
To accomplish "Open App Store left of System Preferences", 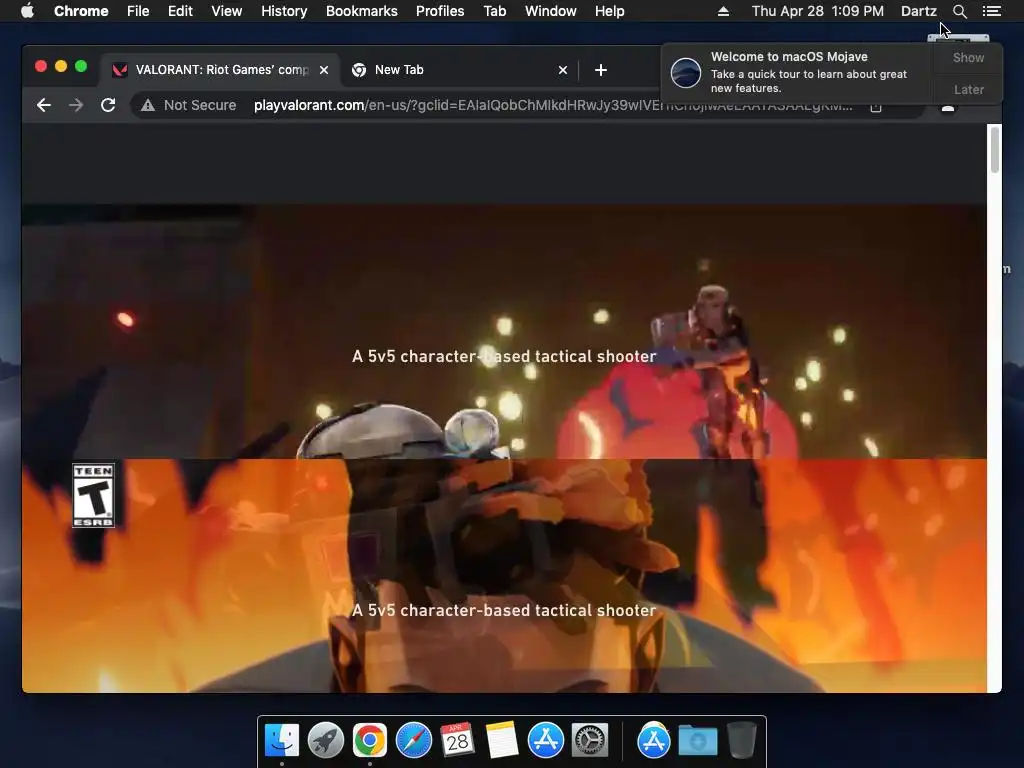I will [545, 740].
